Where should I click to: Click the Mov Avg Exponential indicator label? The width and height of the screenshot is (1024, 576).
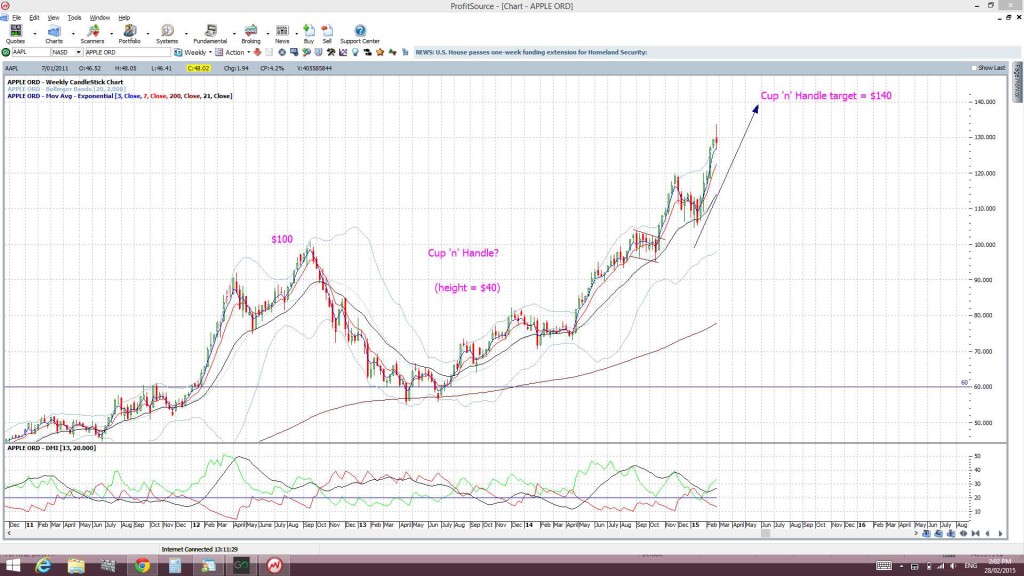point(120,96)
